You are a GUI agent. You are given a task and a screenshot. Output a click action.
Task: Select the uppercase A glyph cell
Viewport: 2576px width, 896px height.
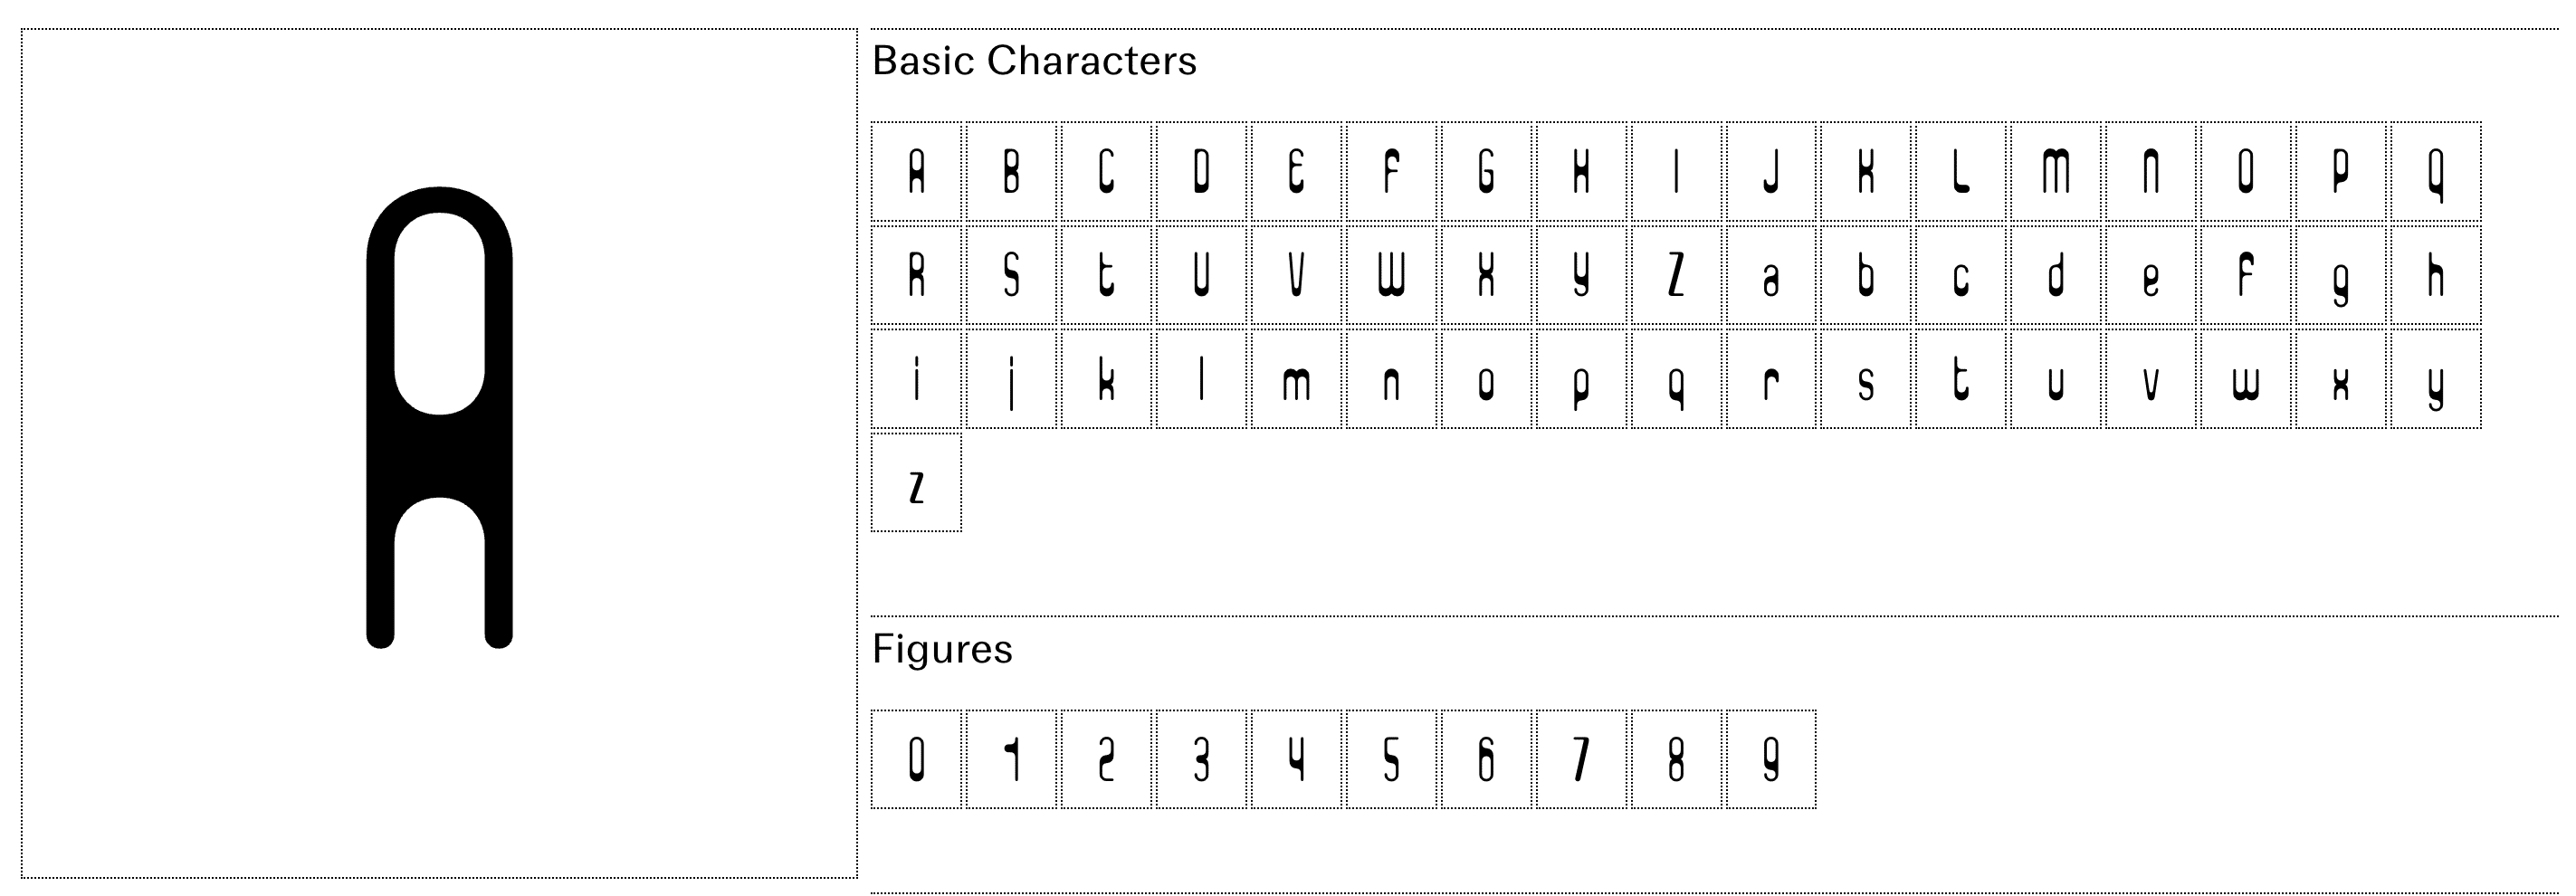click(x=916, y=171)
